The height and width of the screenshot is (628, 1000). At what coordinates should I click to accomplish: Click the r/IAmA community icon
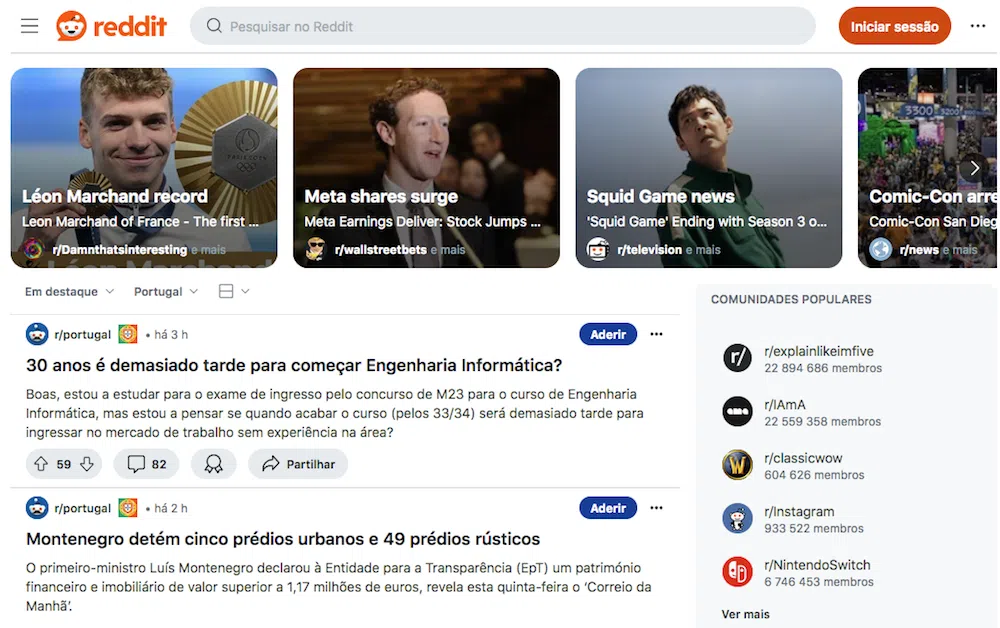click(737, 412)
